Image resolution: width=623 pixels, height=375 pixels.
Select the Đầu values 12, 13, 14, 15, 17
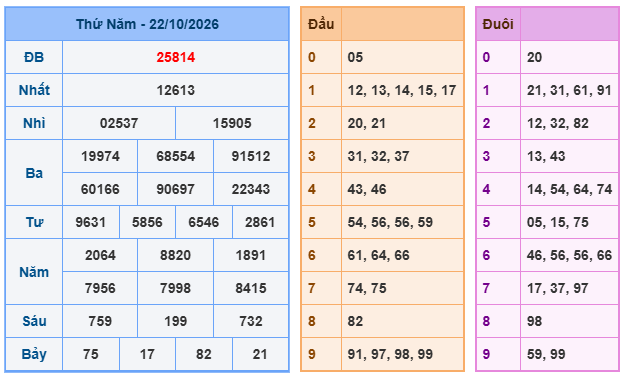pyautogui.click(x=402, y=90)
